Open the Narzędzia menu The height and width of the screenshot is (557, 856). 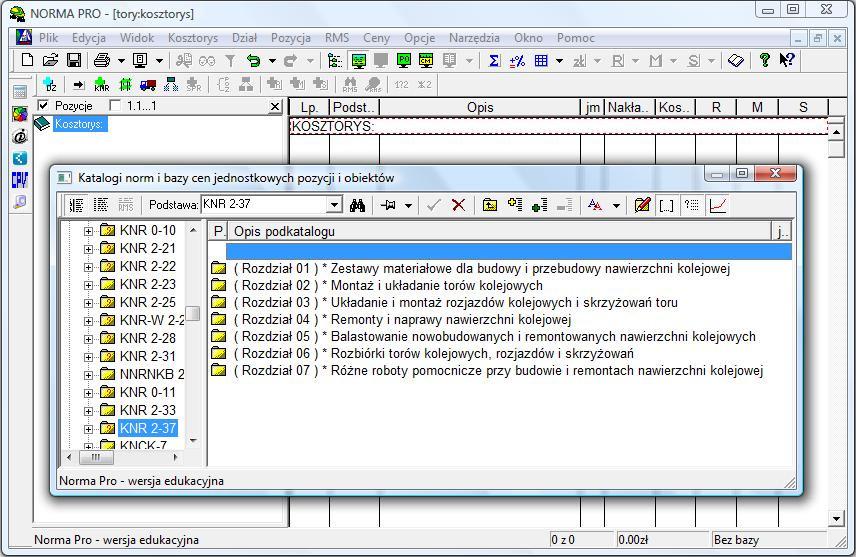(x=474, y=38)
